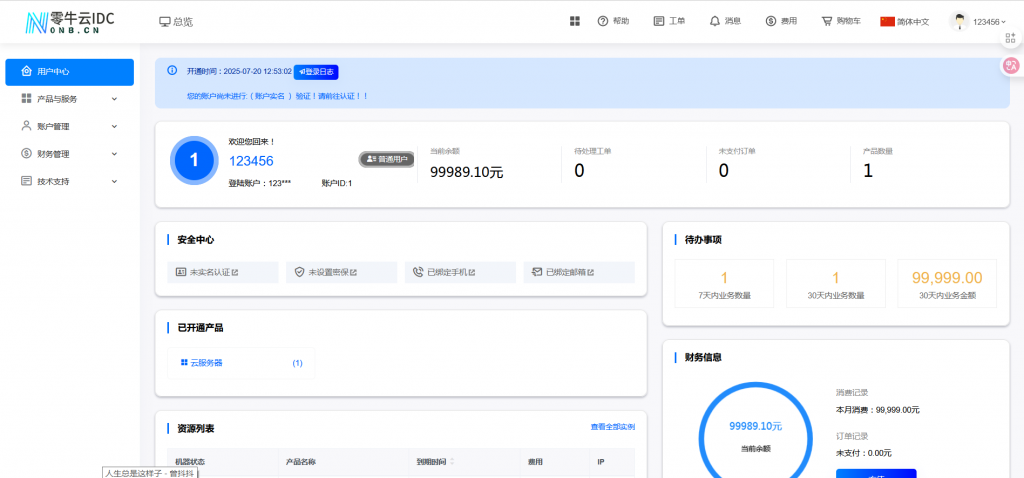The image size is (1024, 478).
Task: Open 费用 billing in top bar
Action: coord(781,21)
